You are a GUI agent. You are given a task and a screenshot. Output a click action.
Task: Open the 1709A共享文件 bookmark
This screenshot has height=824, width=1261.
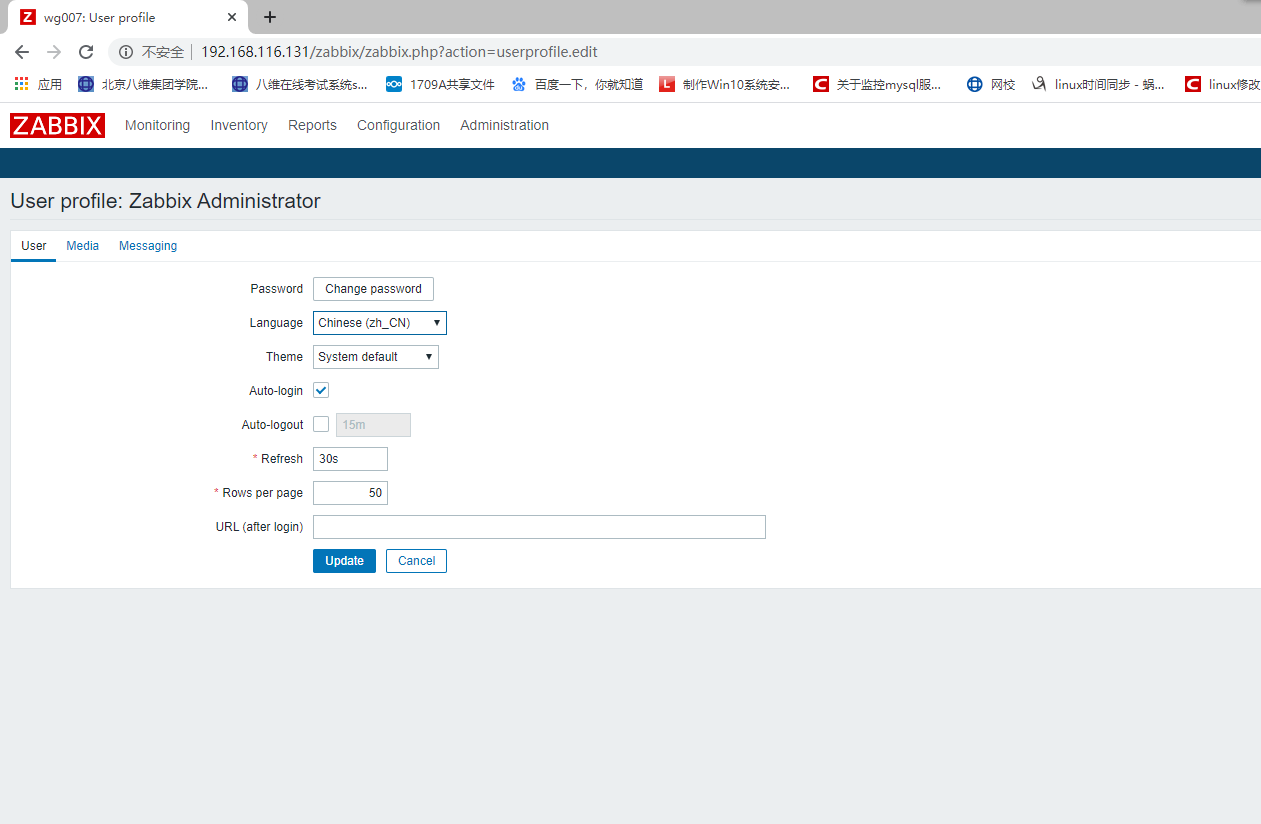(440, 85)
